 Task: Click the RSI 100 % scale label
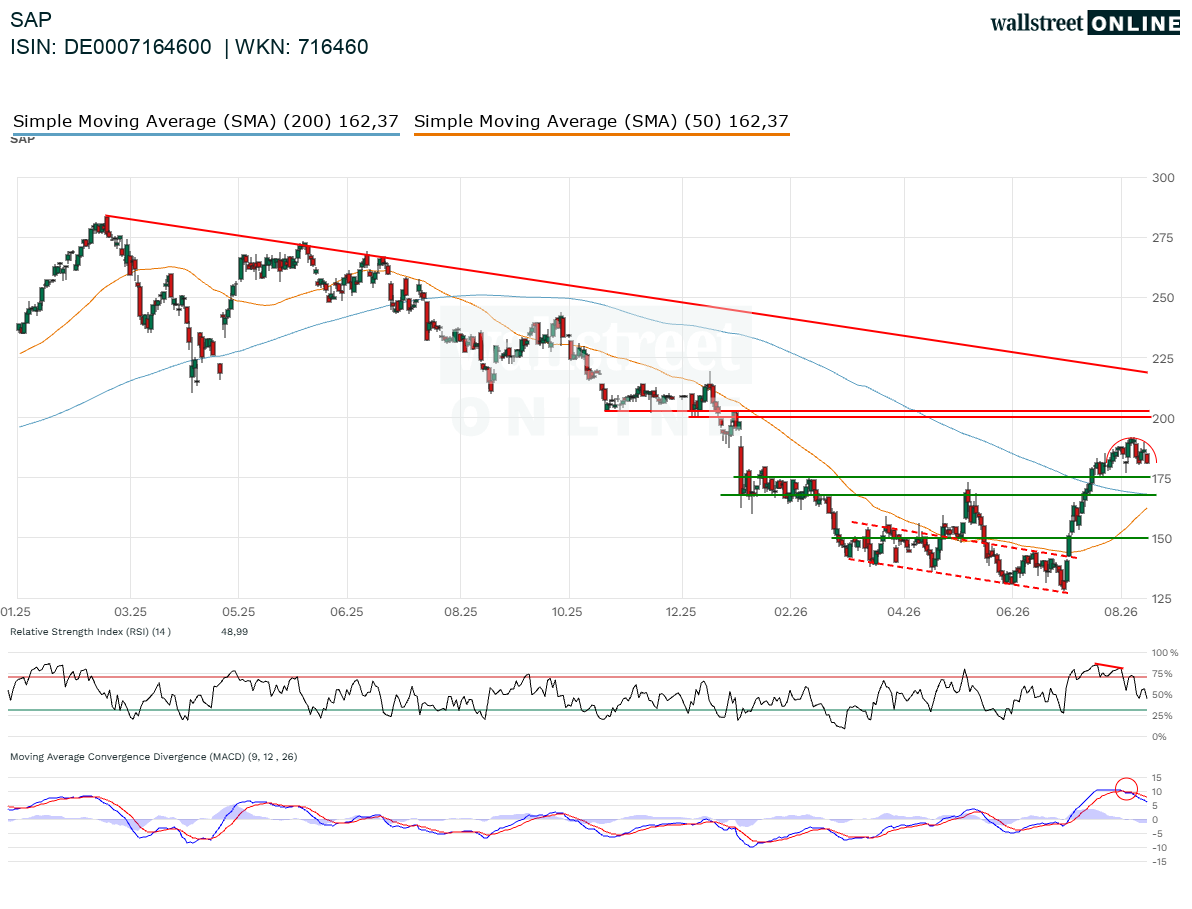coord(1165,653)
